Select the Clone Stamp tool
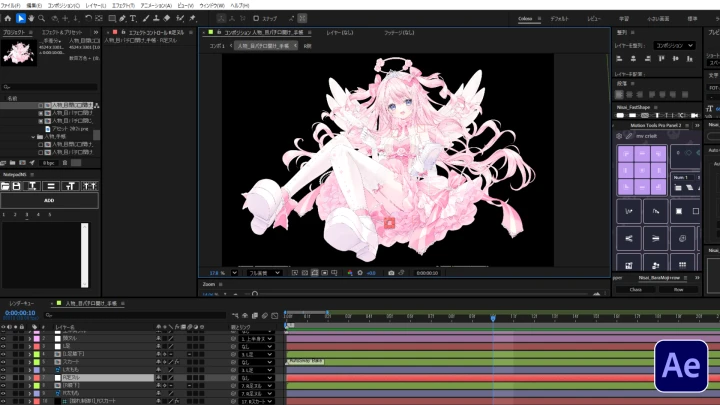This screenshot has height=405, width=720. pyautogui.click(x=156, y=18)
